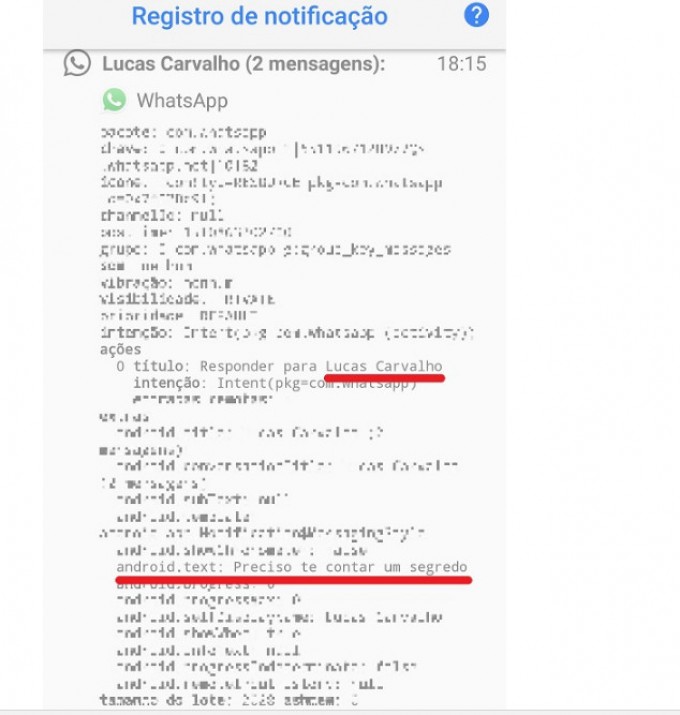
Task: Select the blurred intenção line above ações
Action: click(287, 332)
